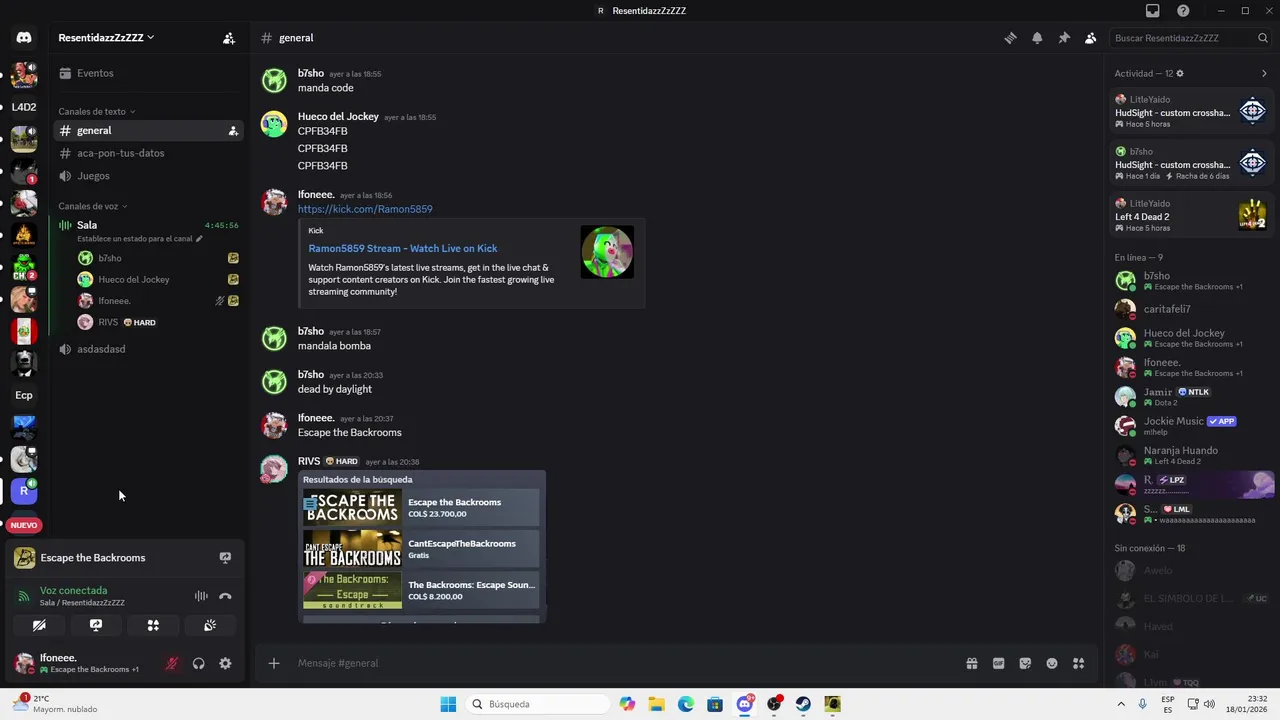The width and height of the screenshot is (1280, 720).
Task: Open caritafeli7 member profile
Action: [1192, 309]
